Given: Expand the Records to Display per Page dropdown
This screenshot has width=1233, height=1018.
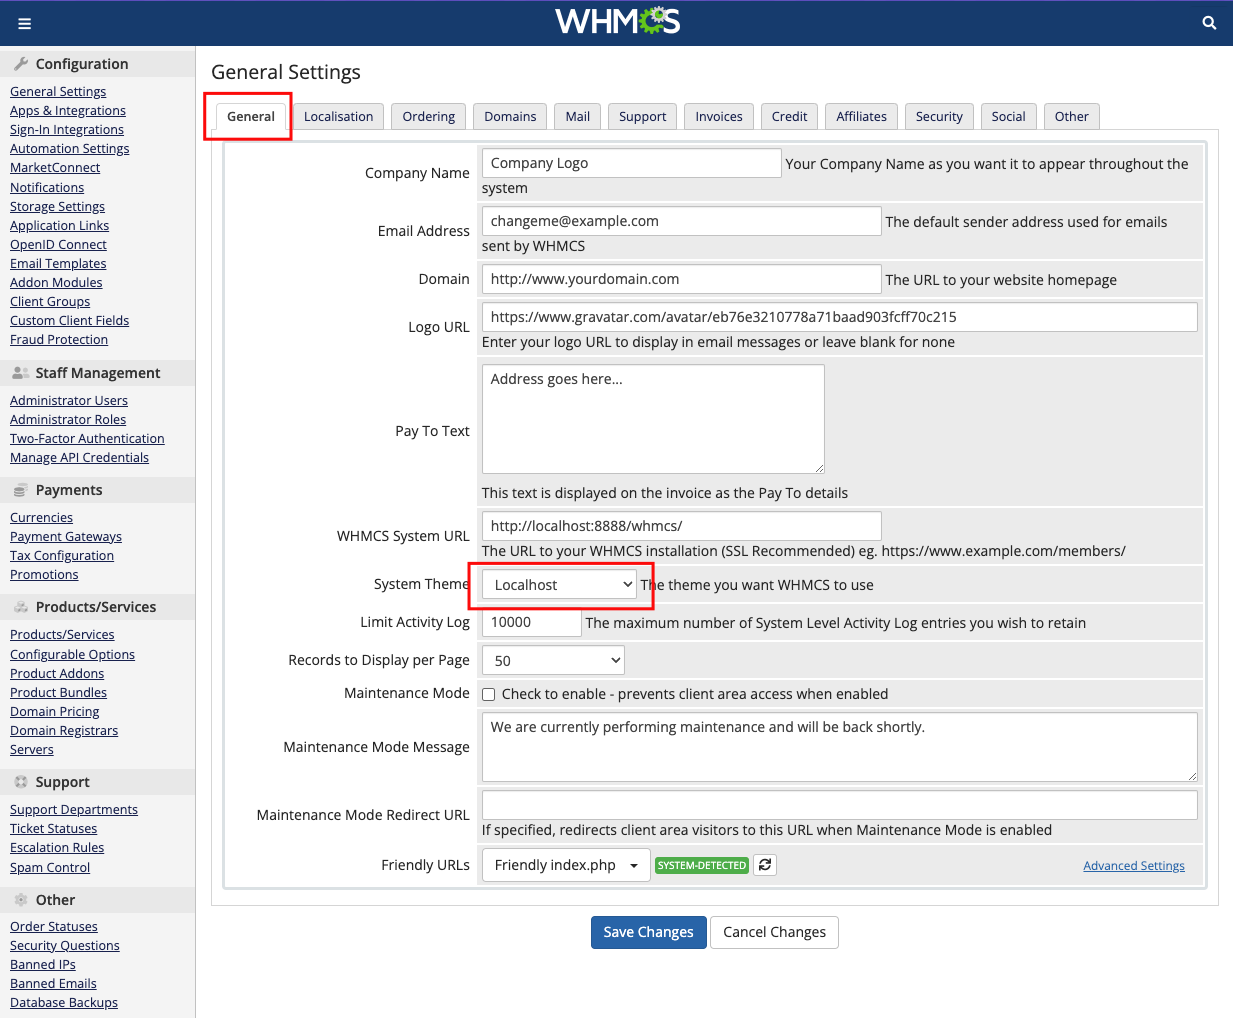Looking at the screenshot, I should (x=553, y=661).
